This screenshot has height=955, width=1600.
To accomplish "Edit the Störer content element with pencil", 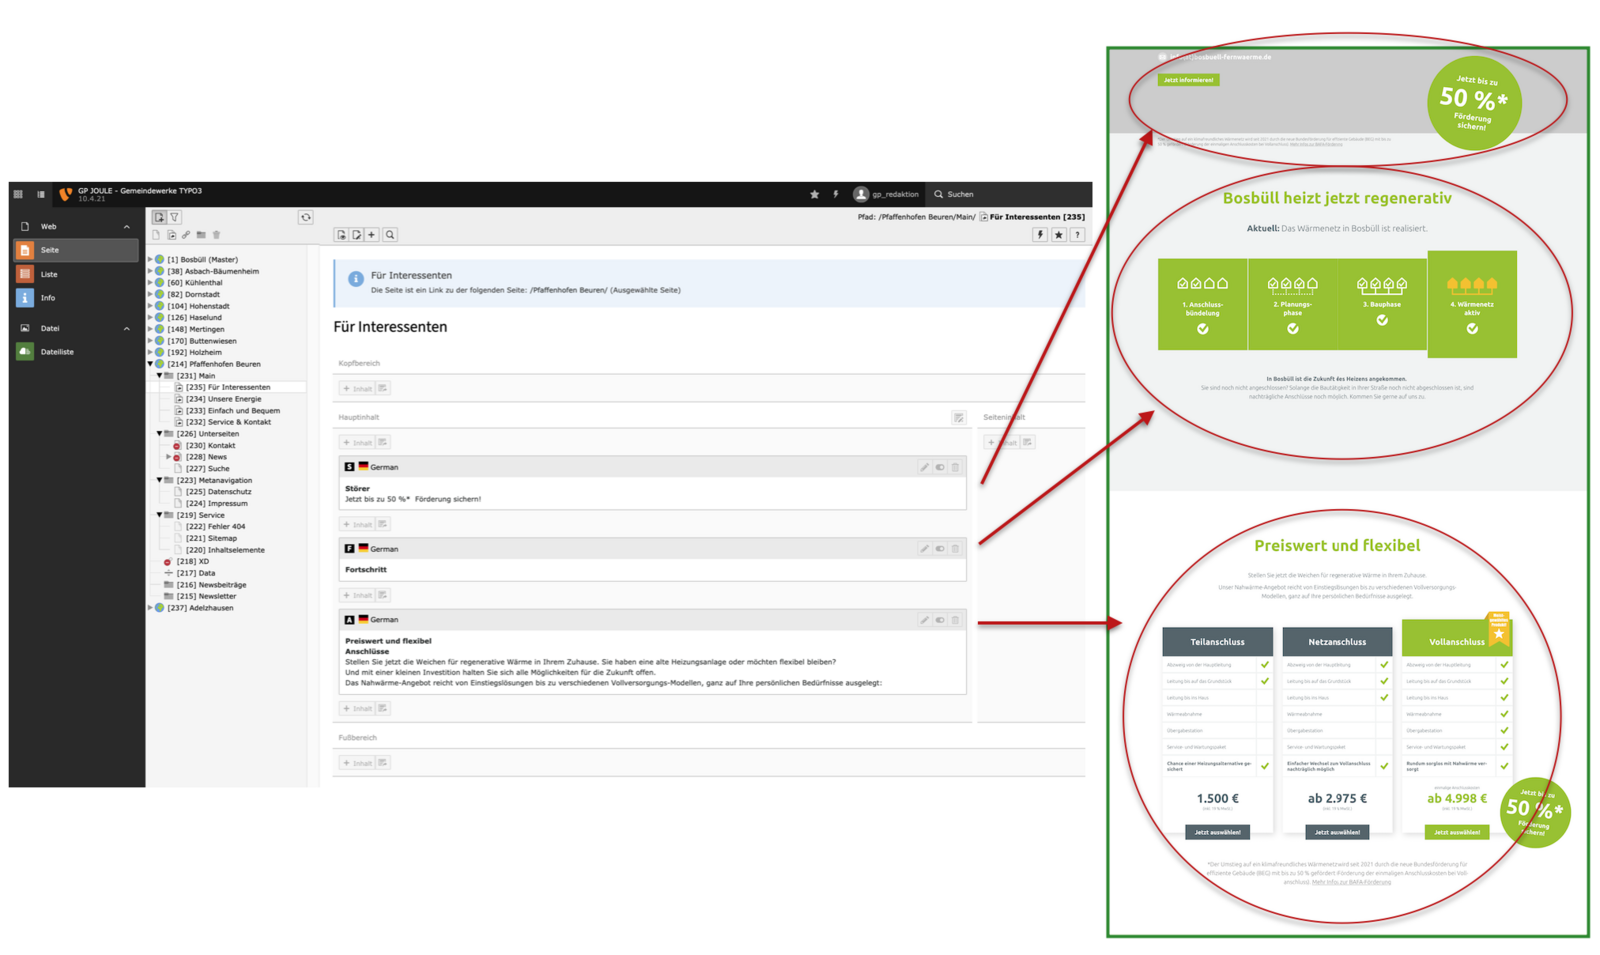I will click(924, 467).
